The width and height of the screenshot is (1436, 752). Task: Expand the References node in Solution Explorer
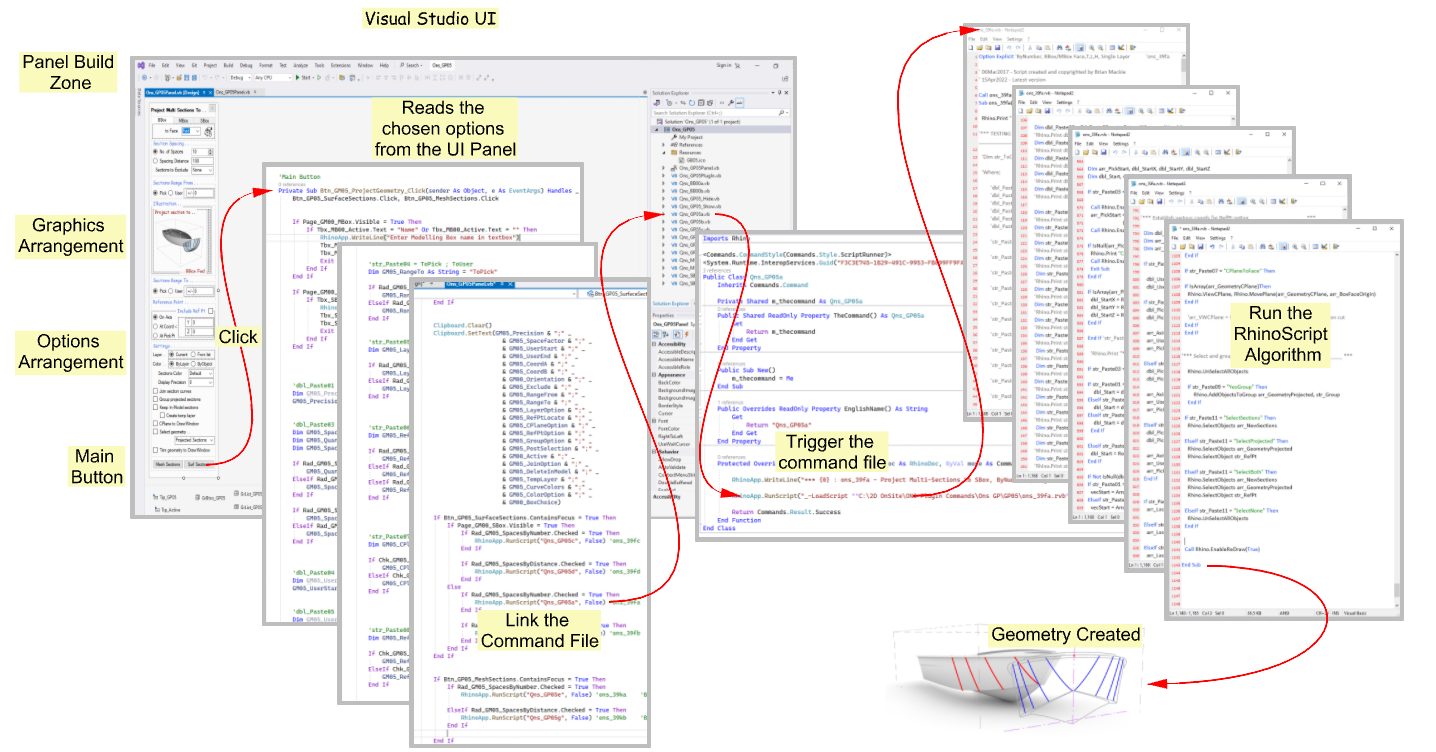point(663,145)
